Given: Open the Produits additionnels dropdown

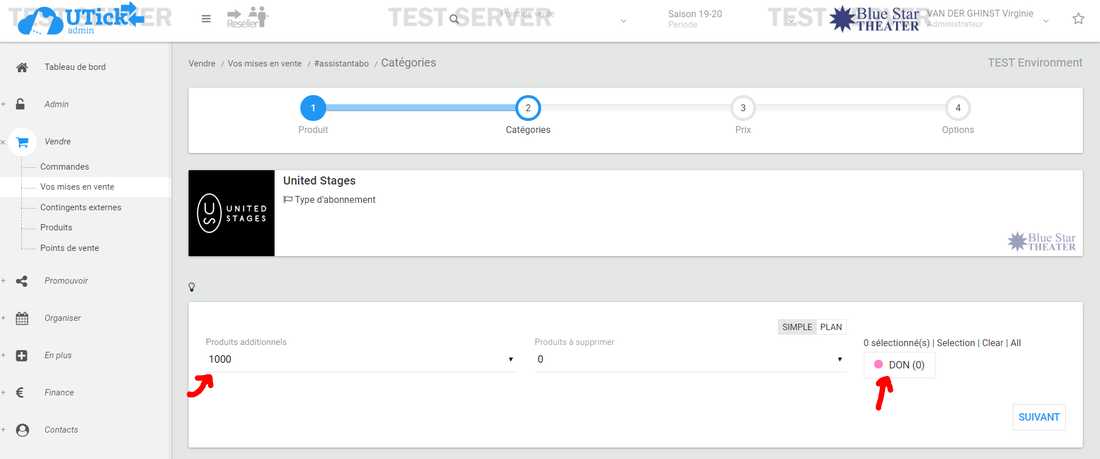Looking at the screenshot, I should [x=361, y=359].
